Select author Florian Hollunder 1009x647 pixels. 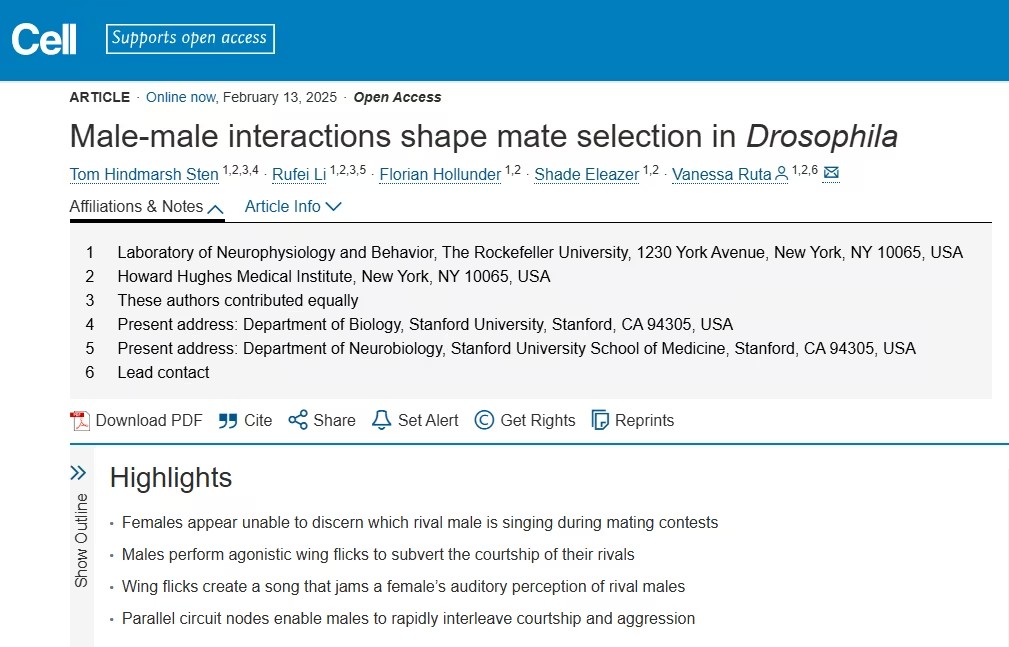coord(440,175)
